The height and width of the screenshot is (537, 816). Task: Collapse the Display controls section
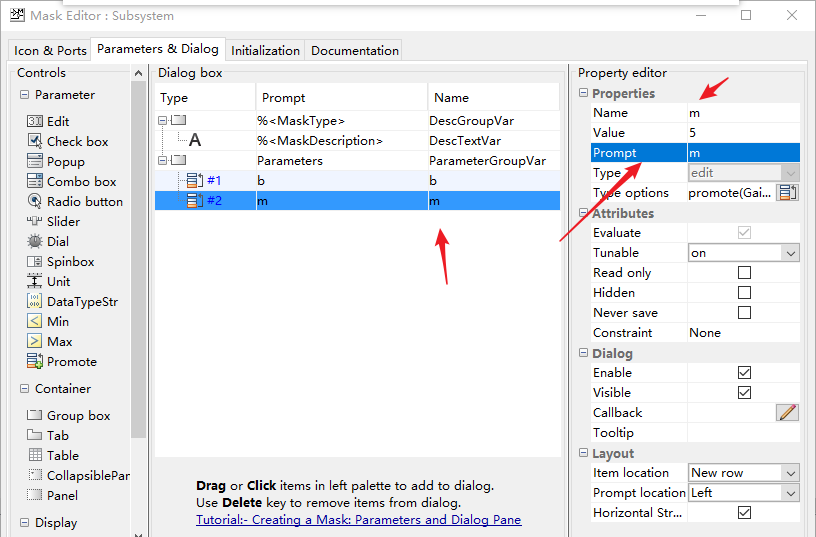[24, 522]
